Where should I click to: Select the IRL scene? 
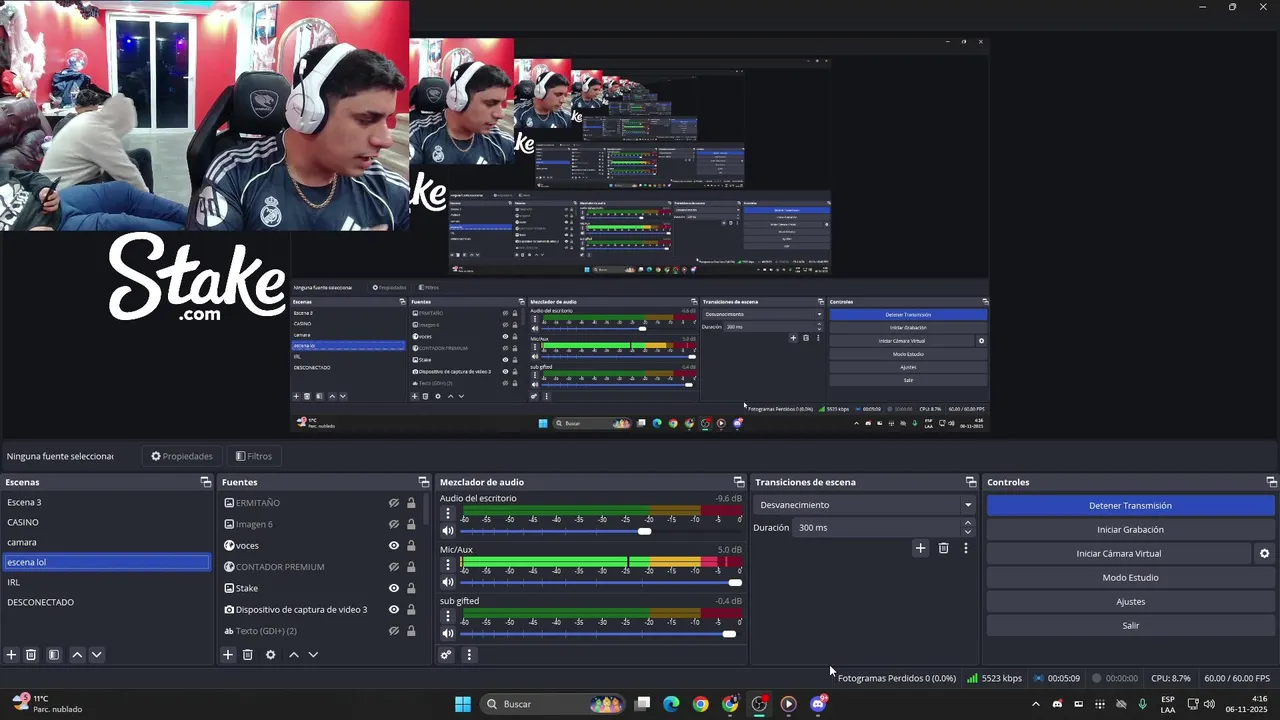[107, 582]
